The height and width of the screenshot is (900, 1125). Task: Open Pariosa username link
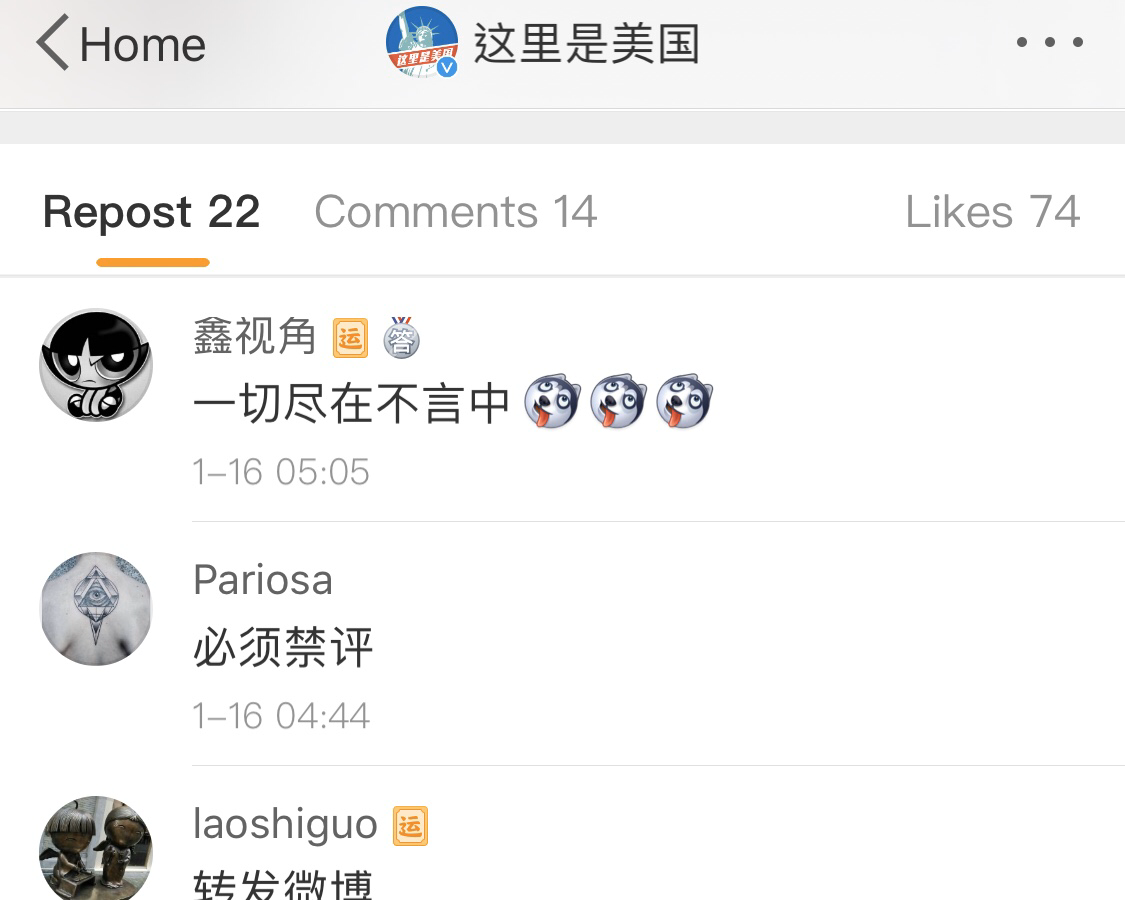pos(263,580)
